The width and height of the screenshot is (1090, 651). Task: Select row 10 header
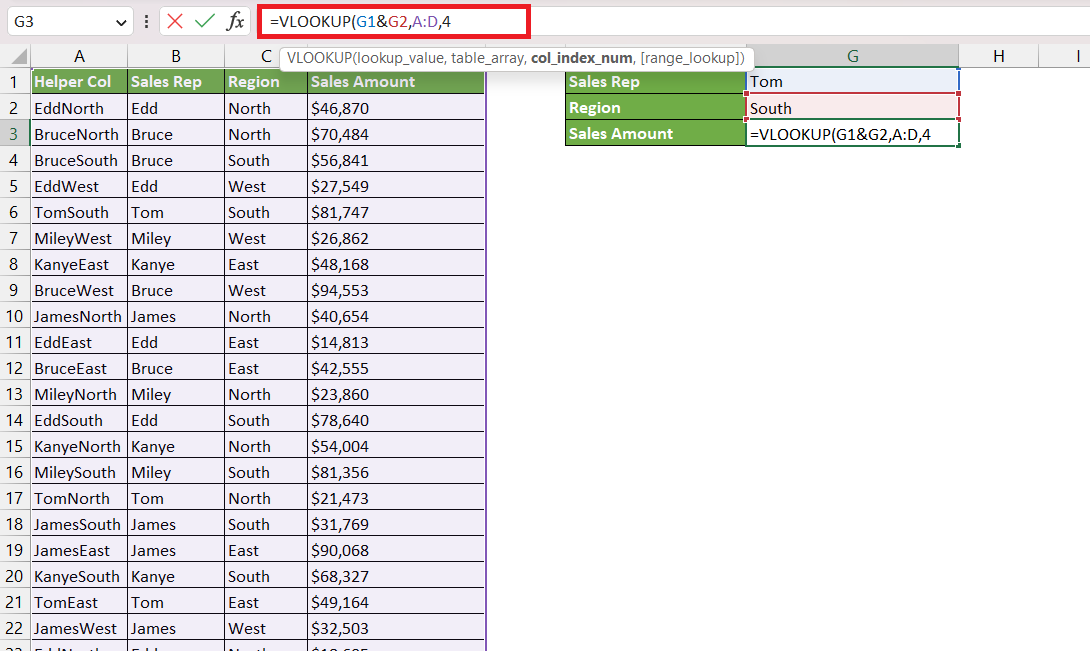pyautogui.click(x=15, y=316)
